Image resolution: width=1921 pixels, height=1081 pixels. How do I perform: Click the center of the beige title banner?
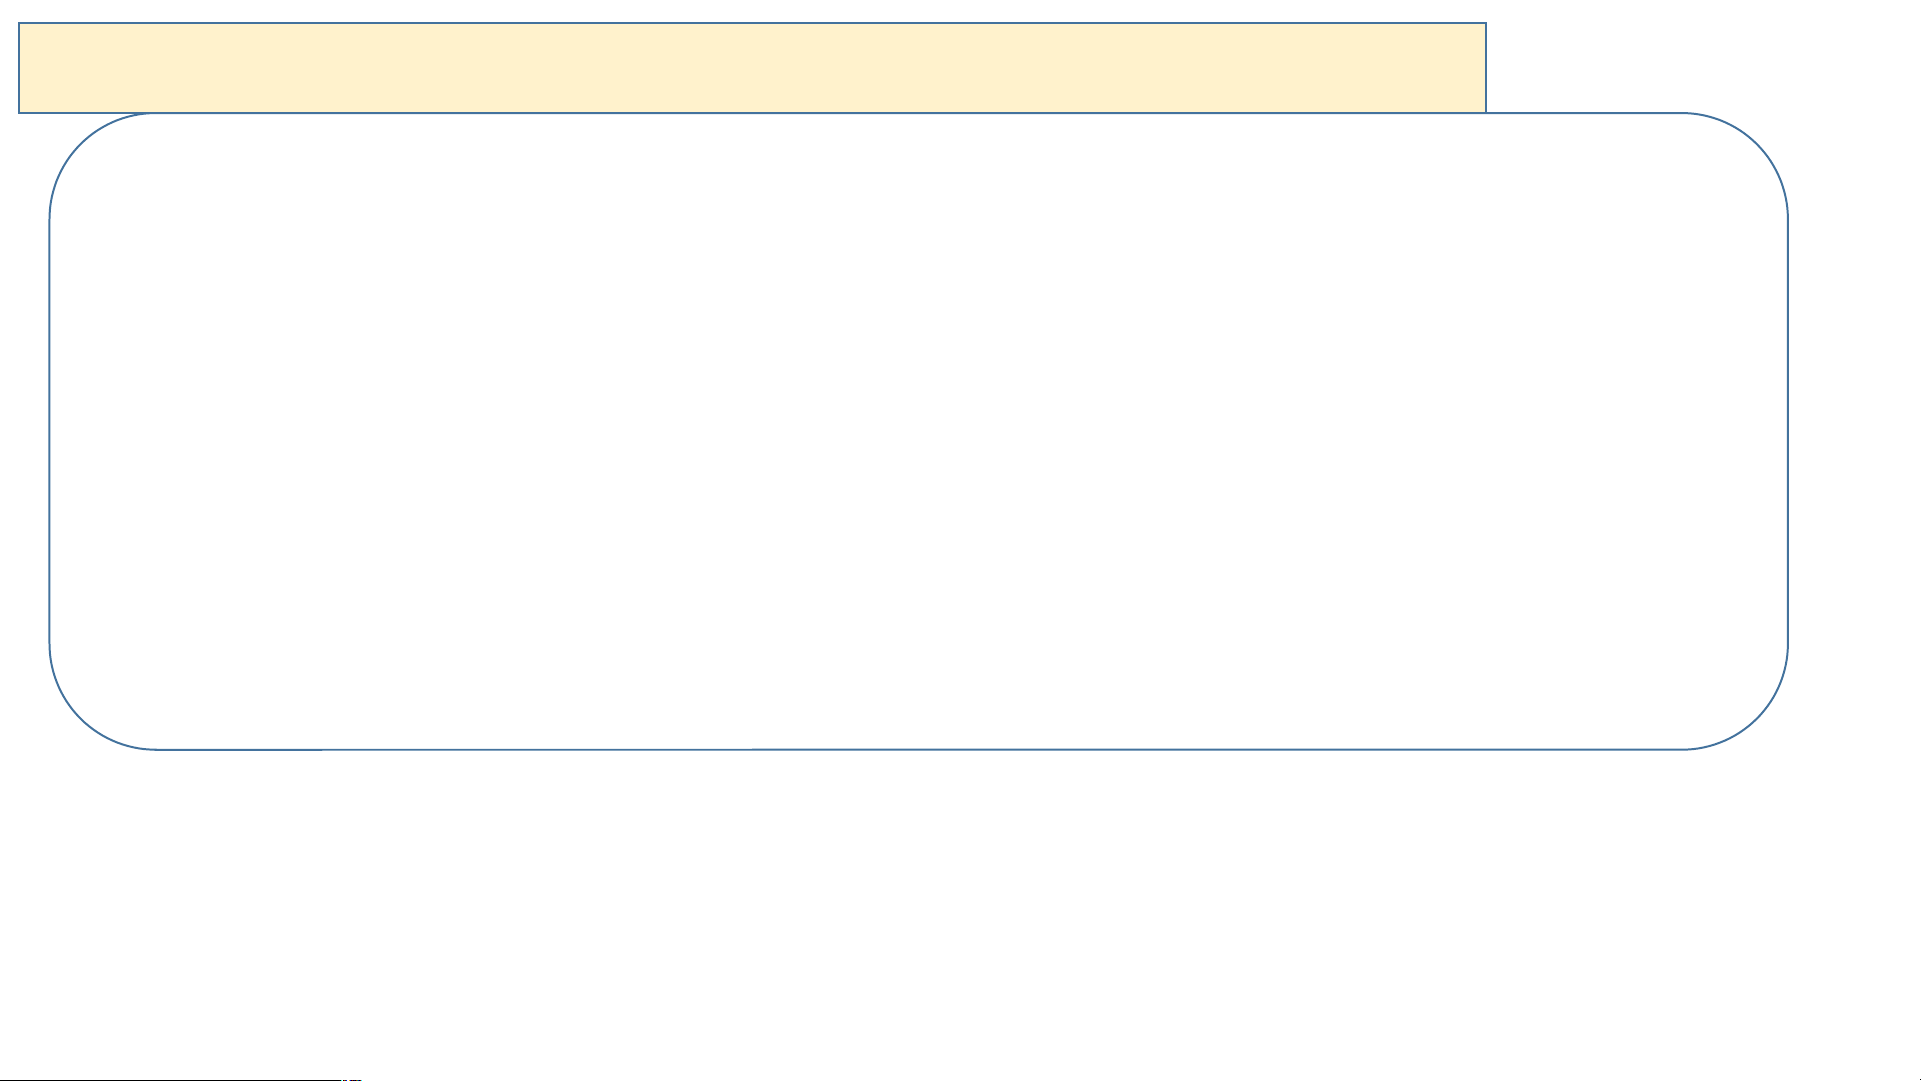coord(752,68)
